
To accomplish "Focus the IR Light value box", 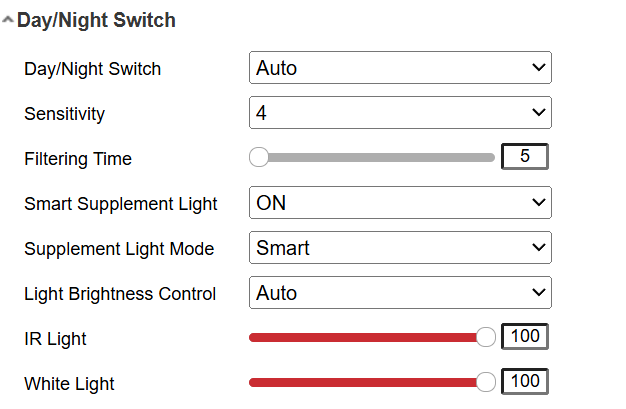I will tap(524, 337).
